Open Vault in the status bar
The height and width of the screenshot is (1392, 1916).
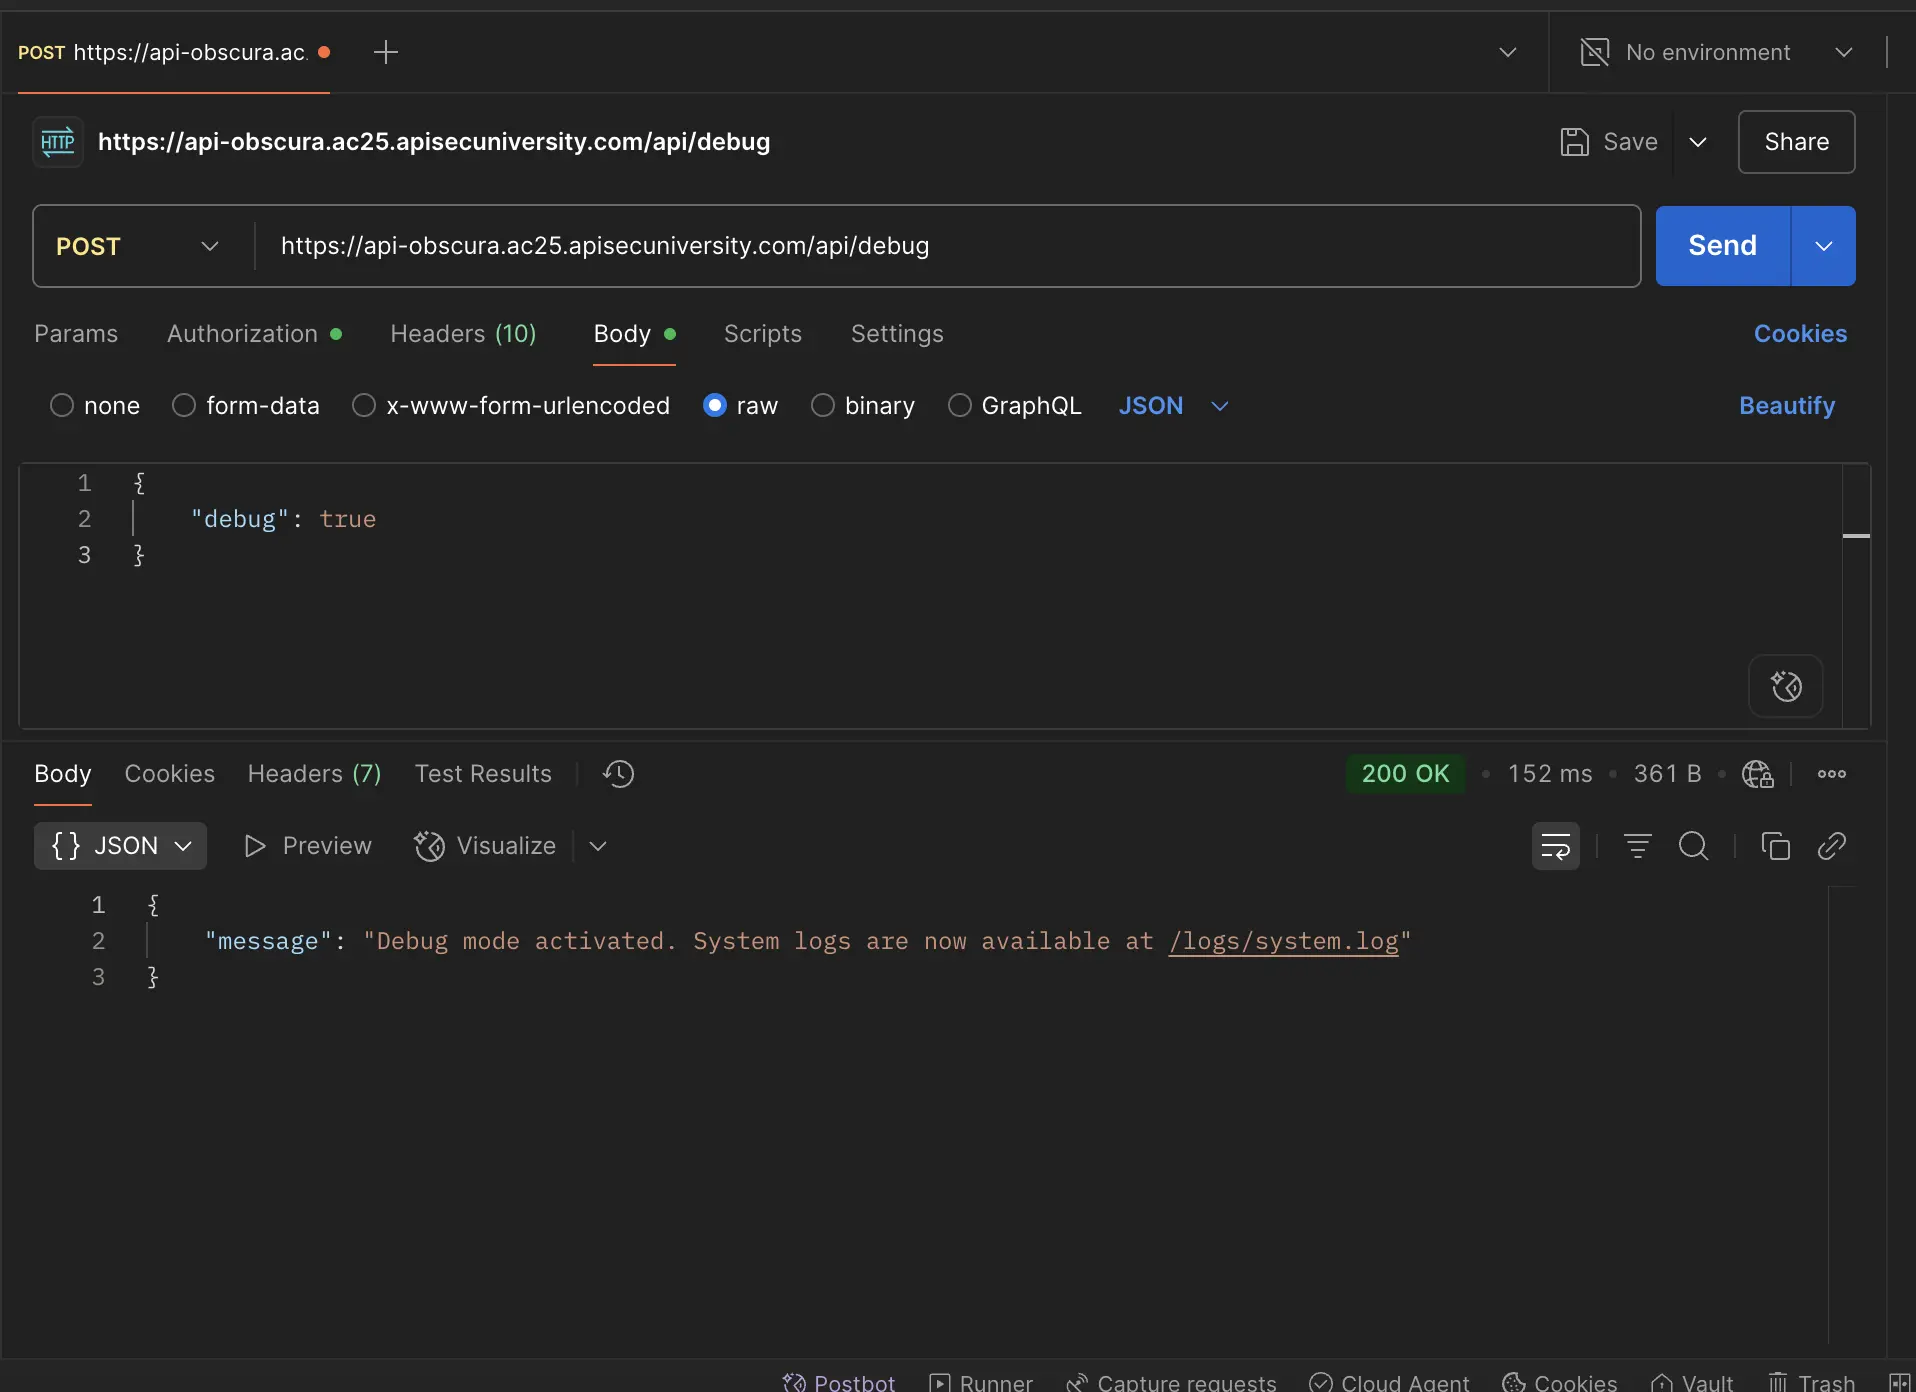pyautogui.click(x=1691, y=1382)
